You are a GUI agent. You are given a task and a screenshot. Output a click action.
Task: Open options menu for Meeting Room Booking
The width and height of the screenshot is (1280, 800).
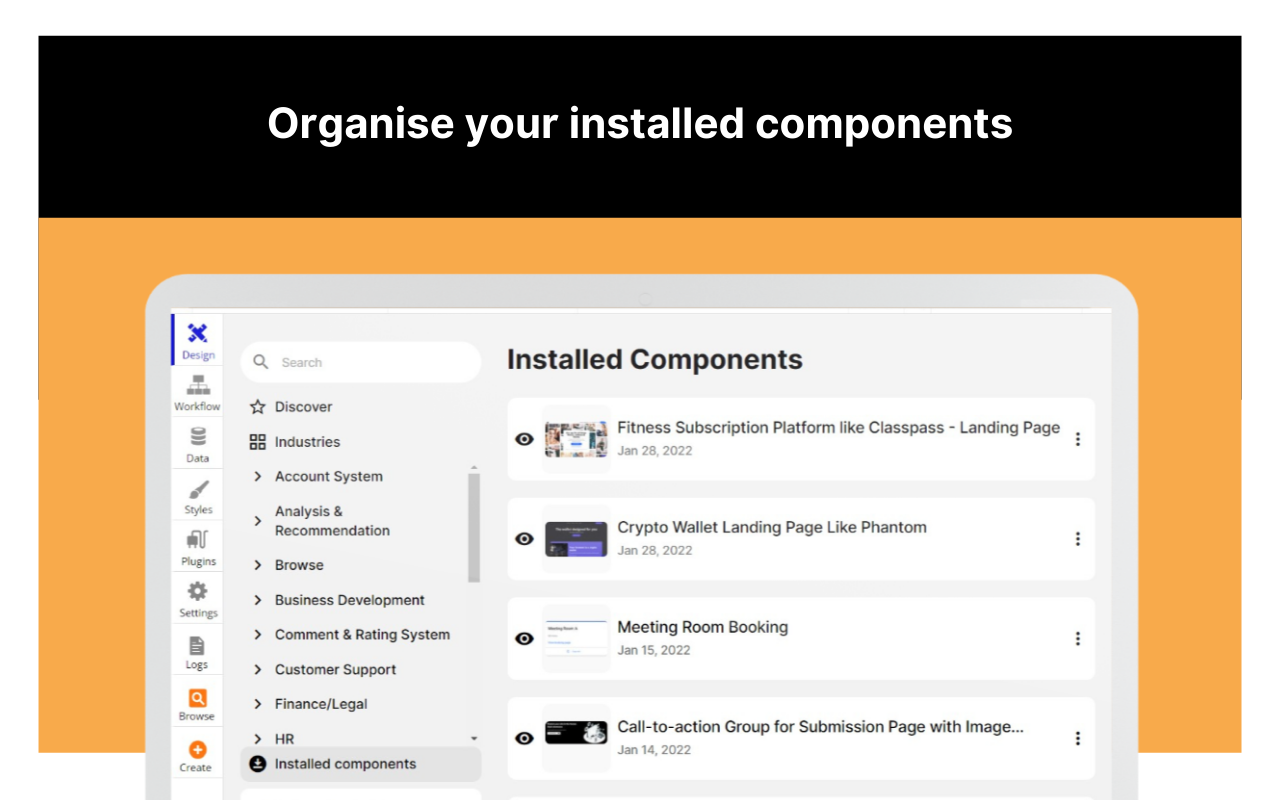(1077, 639)
